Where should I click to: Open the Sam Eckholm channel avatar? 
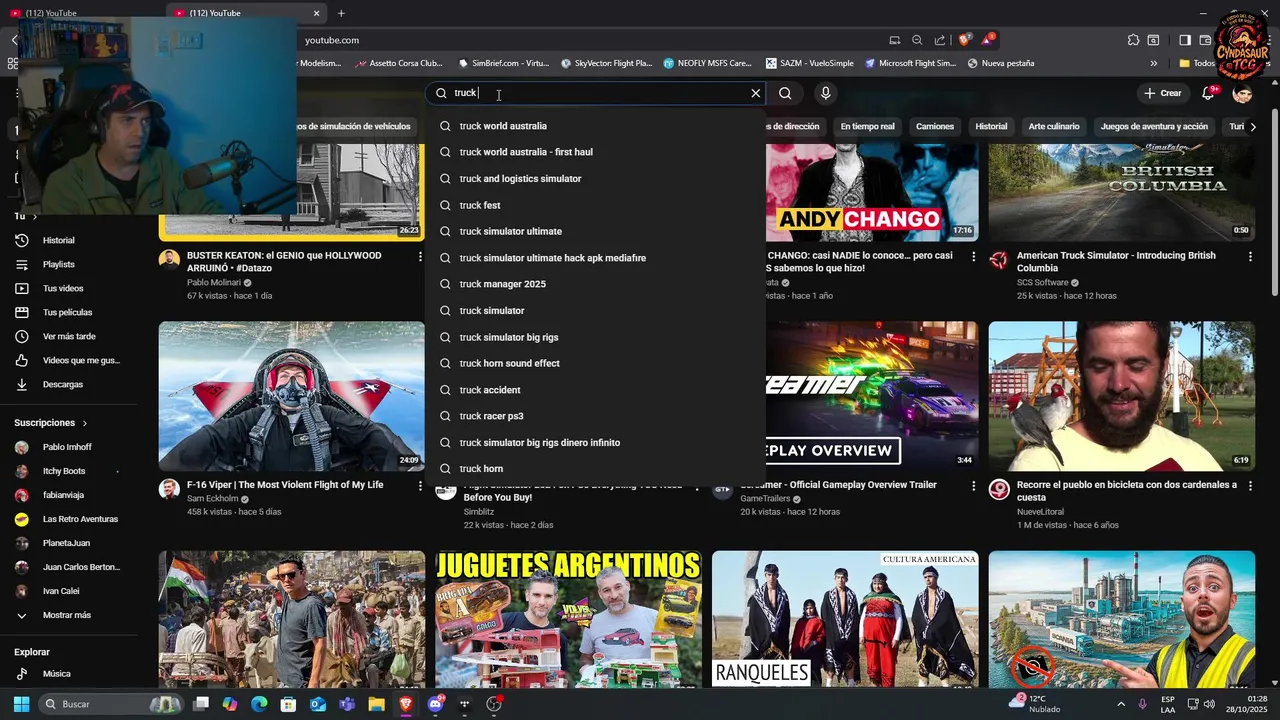point(169,489)
